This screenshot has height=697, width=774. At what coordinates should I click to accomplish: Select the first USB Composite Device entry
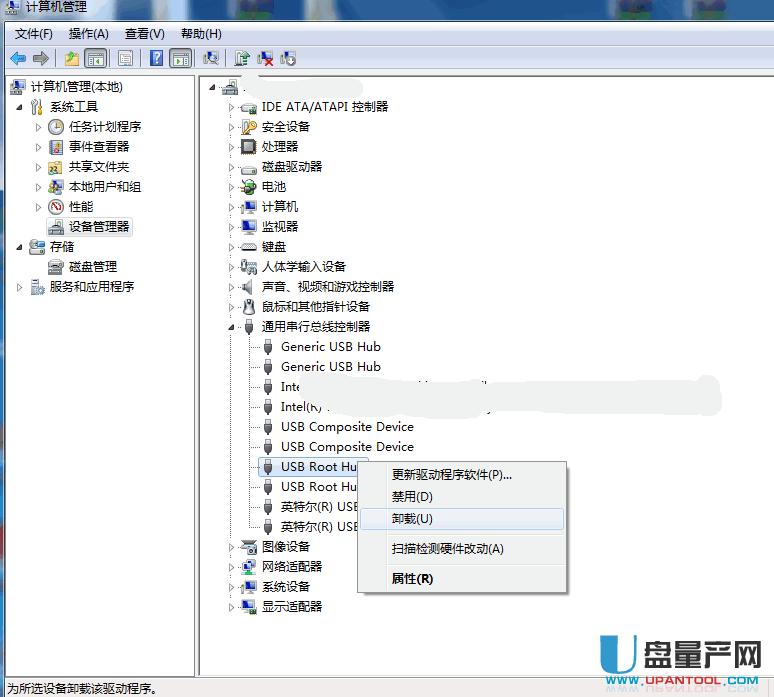[x=346, y=427]
